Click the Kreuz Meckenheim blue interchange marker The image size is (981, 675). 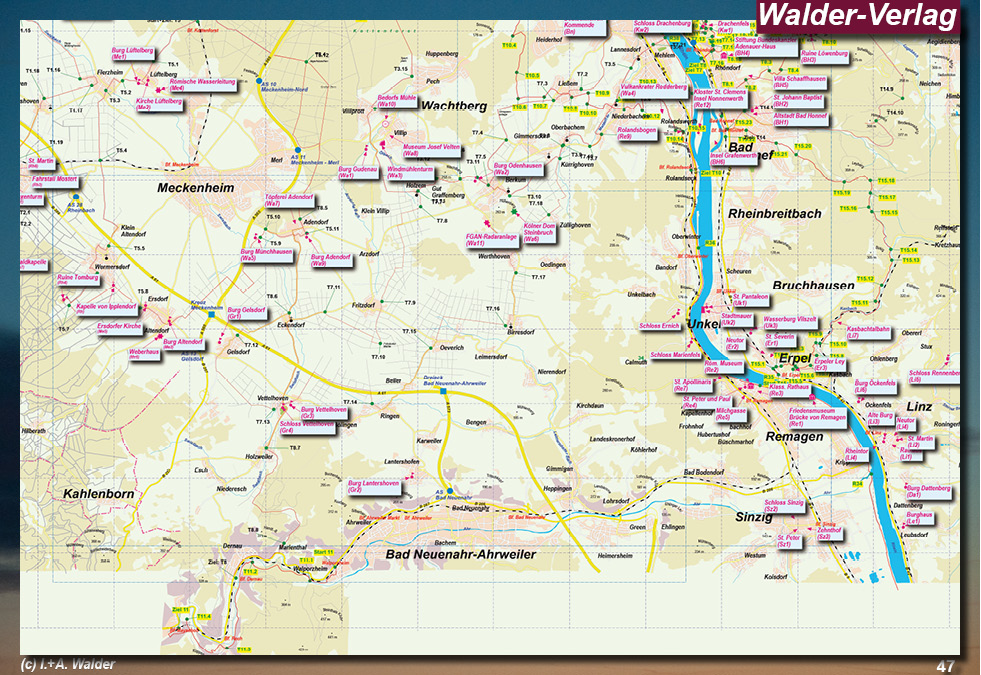(x=212, y=315)
